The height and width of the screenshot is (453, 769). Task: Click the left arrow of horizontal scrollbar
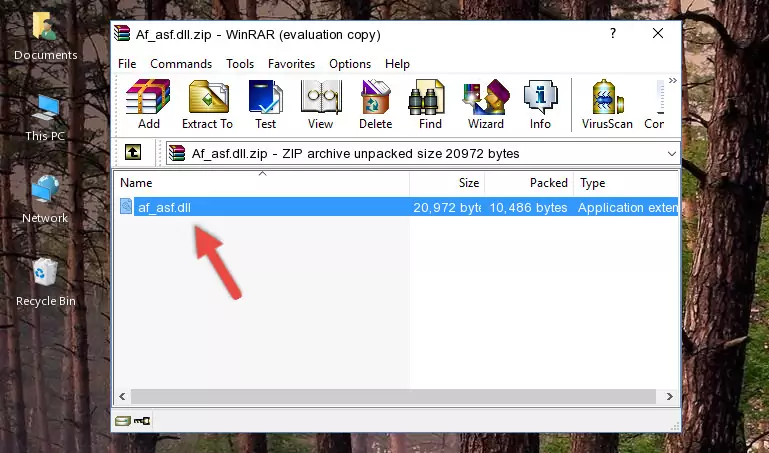tap(123, 396)
